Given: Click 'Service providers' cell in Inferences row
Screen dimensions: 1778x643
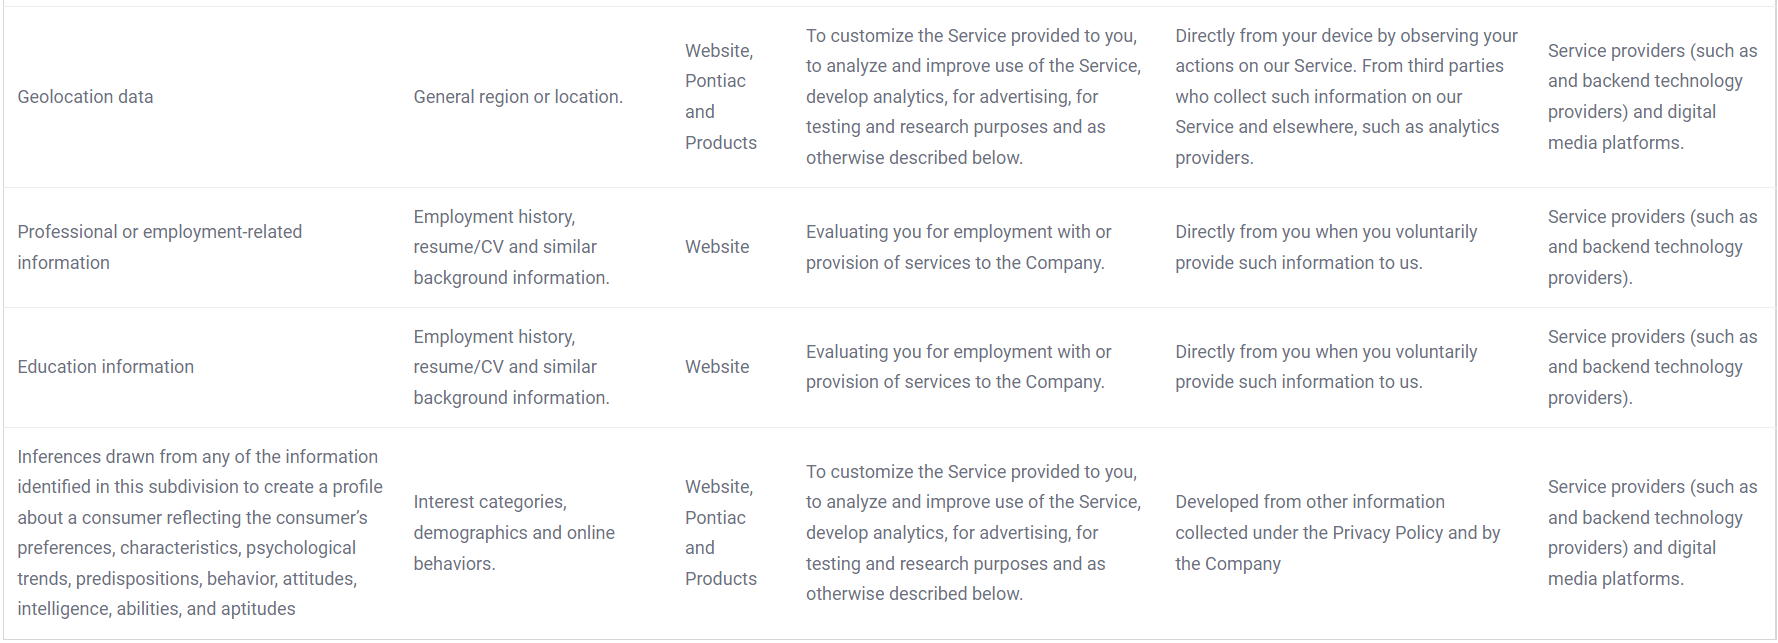Looking at the screenshot, I should point(1652,533).
